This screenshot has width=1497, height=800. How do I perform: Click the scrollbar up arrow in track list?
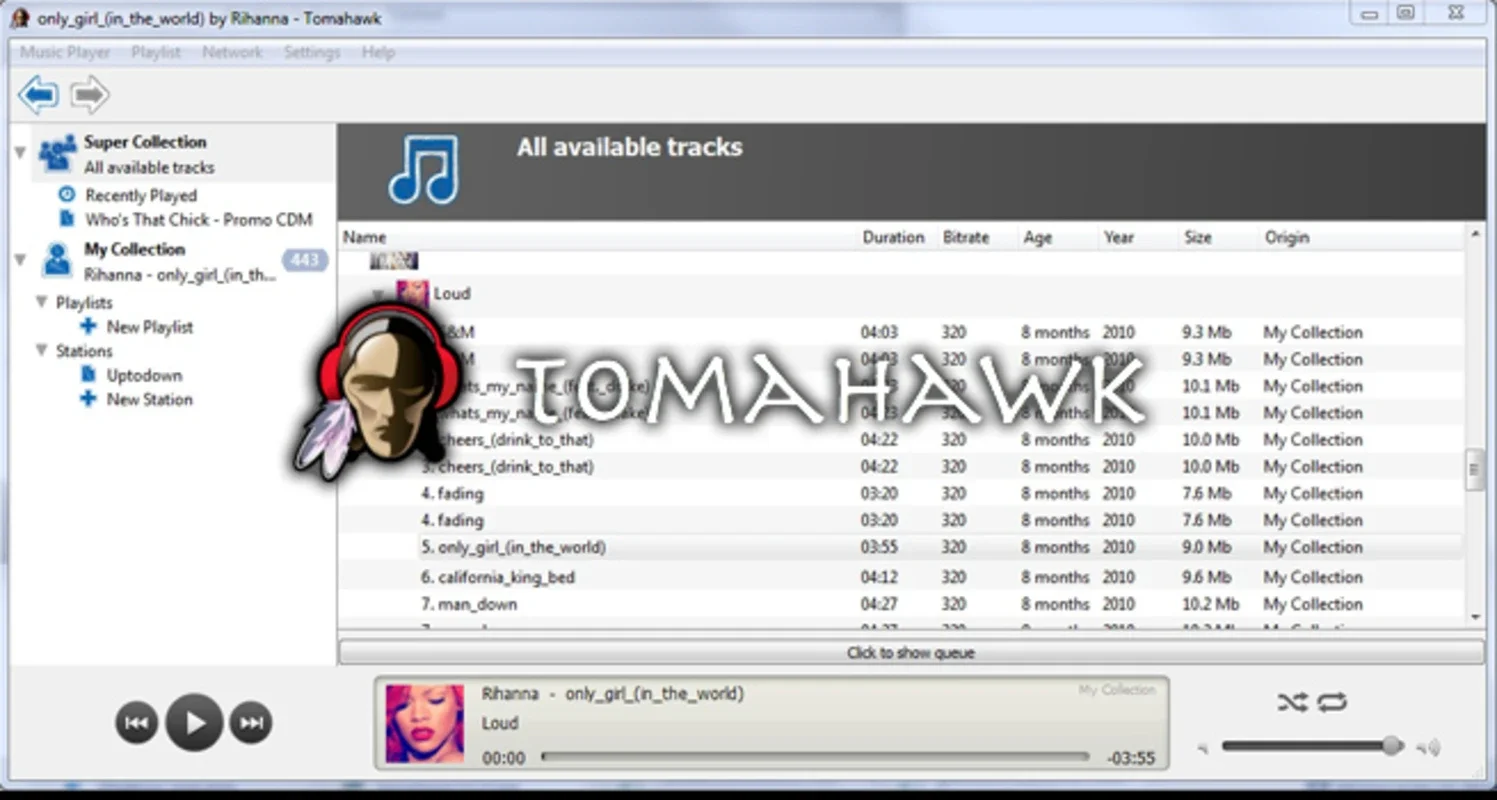[1474, 234]
